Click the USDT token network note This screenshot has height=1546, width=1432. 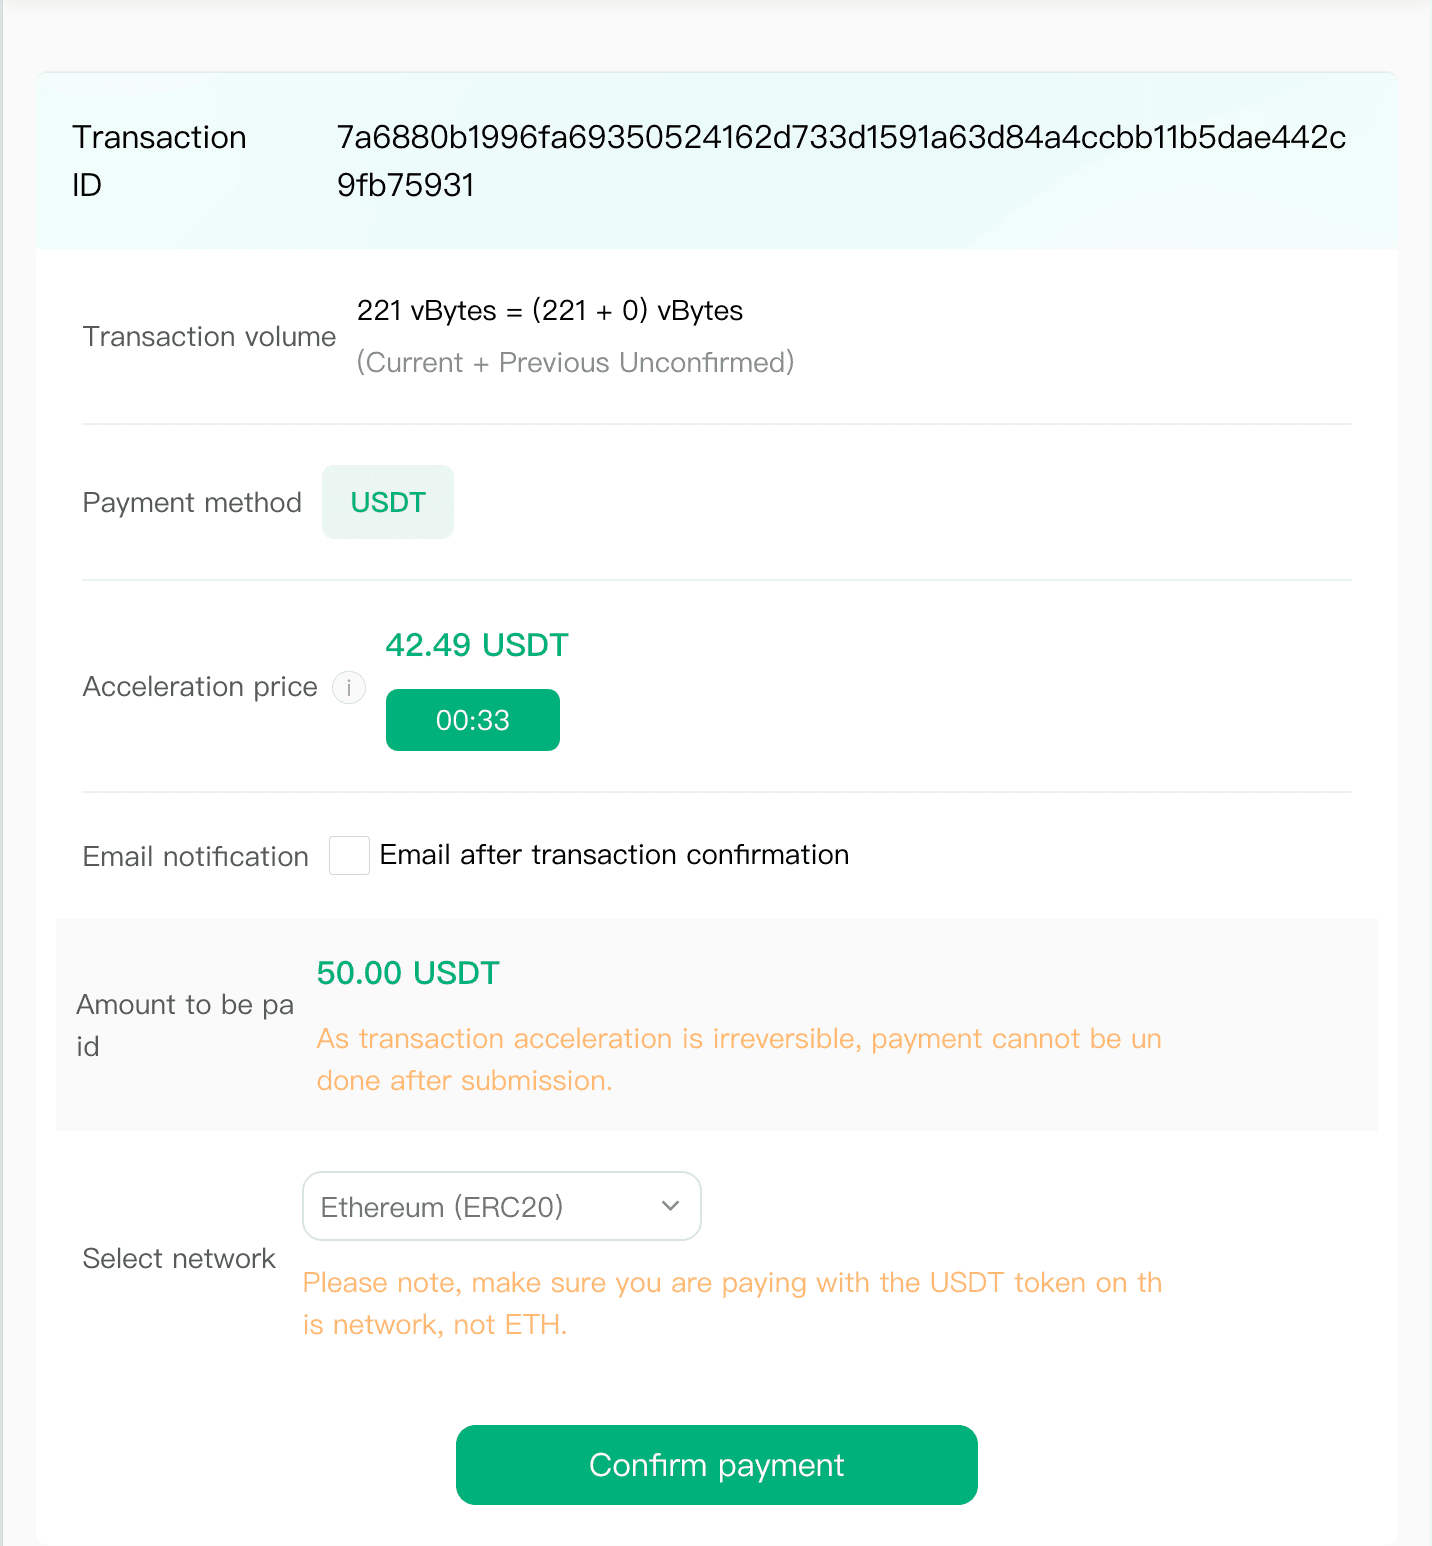[732, 1304]
